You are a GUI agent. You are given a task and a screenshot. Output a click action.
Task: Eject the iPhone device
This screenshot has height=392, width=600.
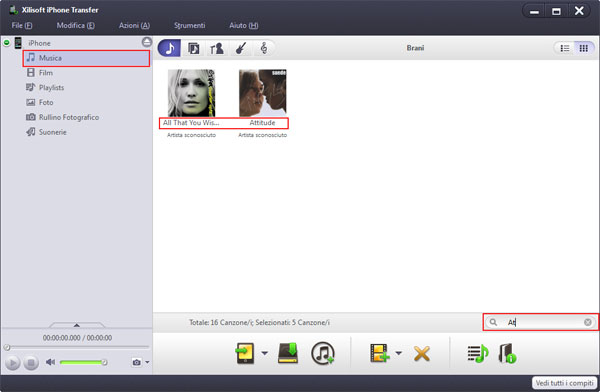point(147,42)
